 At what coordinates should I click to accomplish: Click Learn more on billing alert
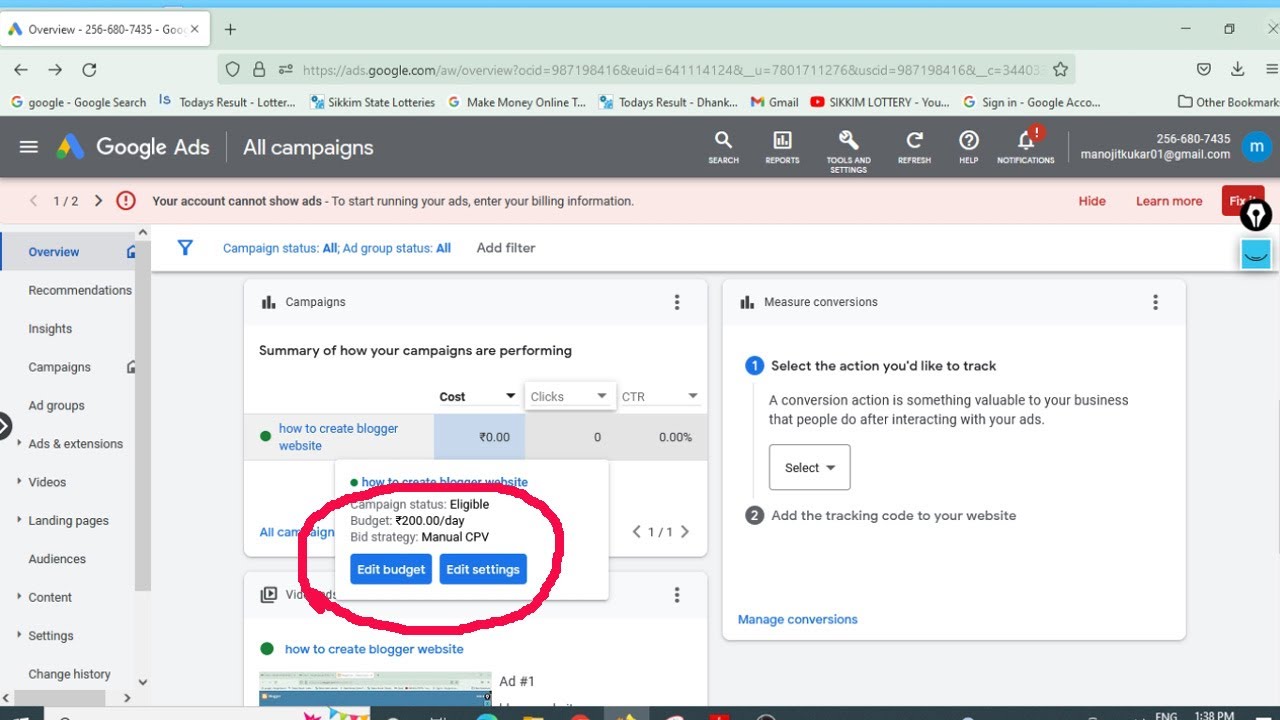tap(1169, 201)
